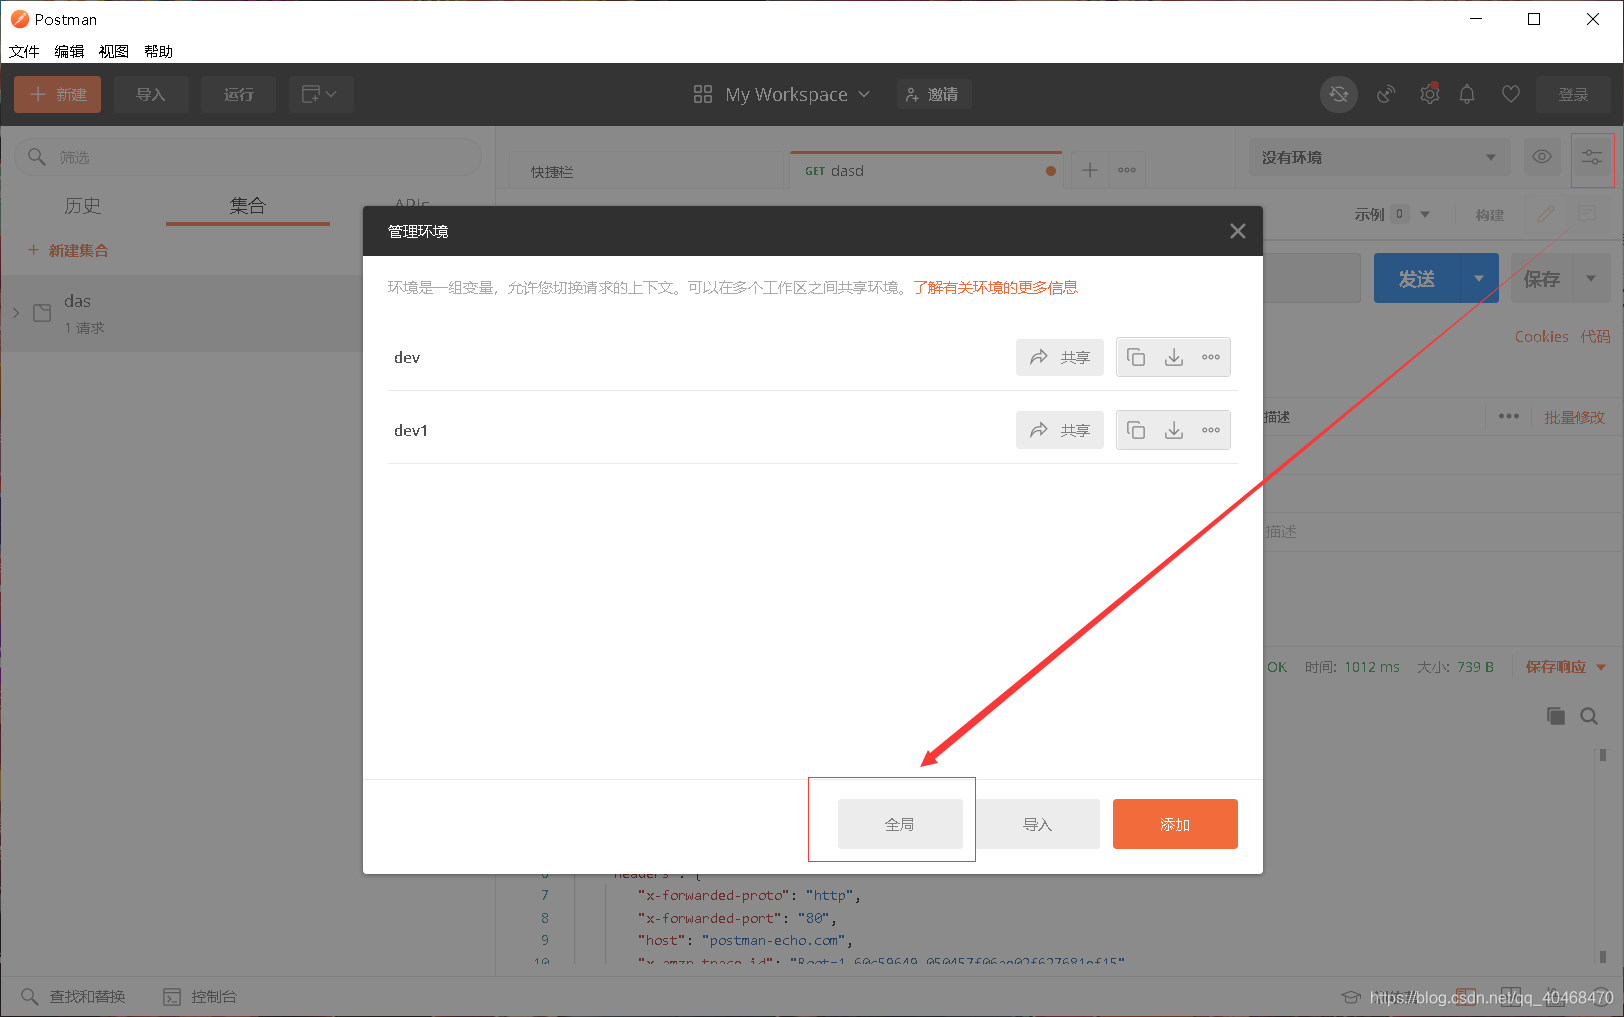Open the 代码 code link
1624x1017 pixels.
[x=1595, y=337]
